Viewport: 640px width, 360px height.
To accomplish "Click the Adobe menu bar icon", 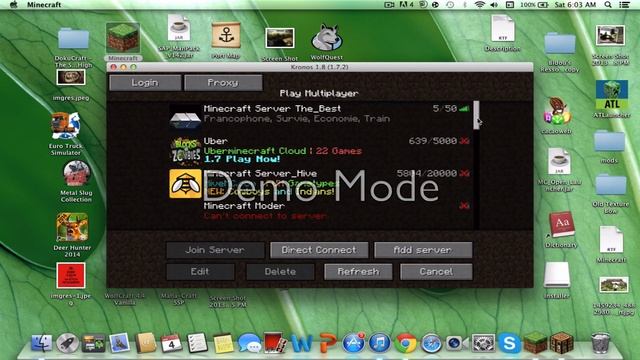I will tap(406, 4).
